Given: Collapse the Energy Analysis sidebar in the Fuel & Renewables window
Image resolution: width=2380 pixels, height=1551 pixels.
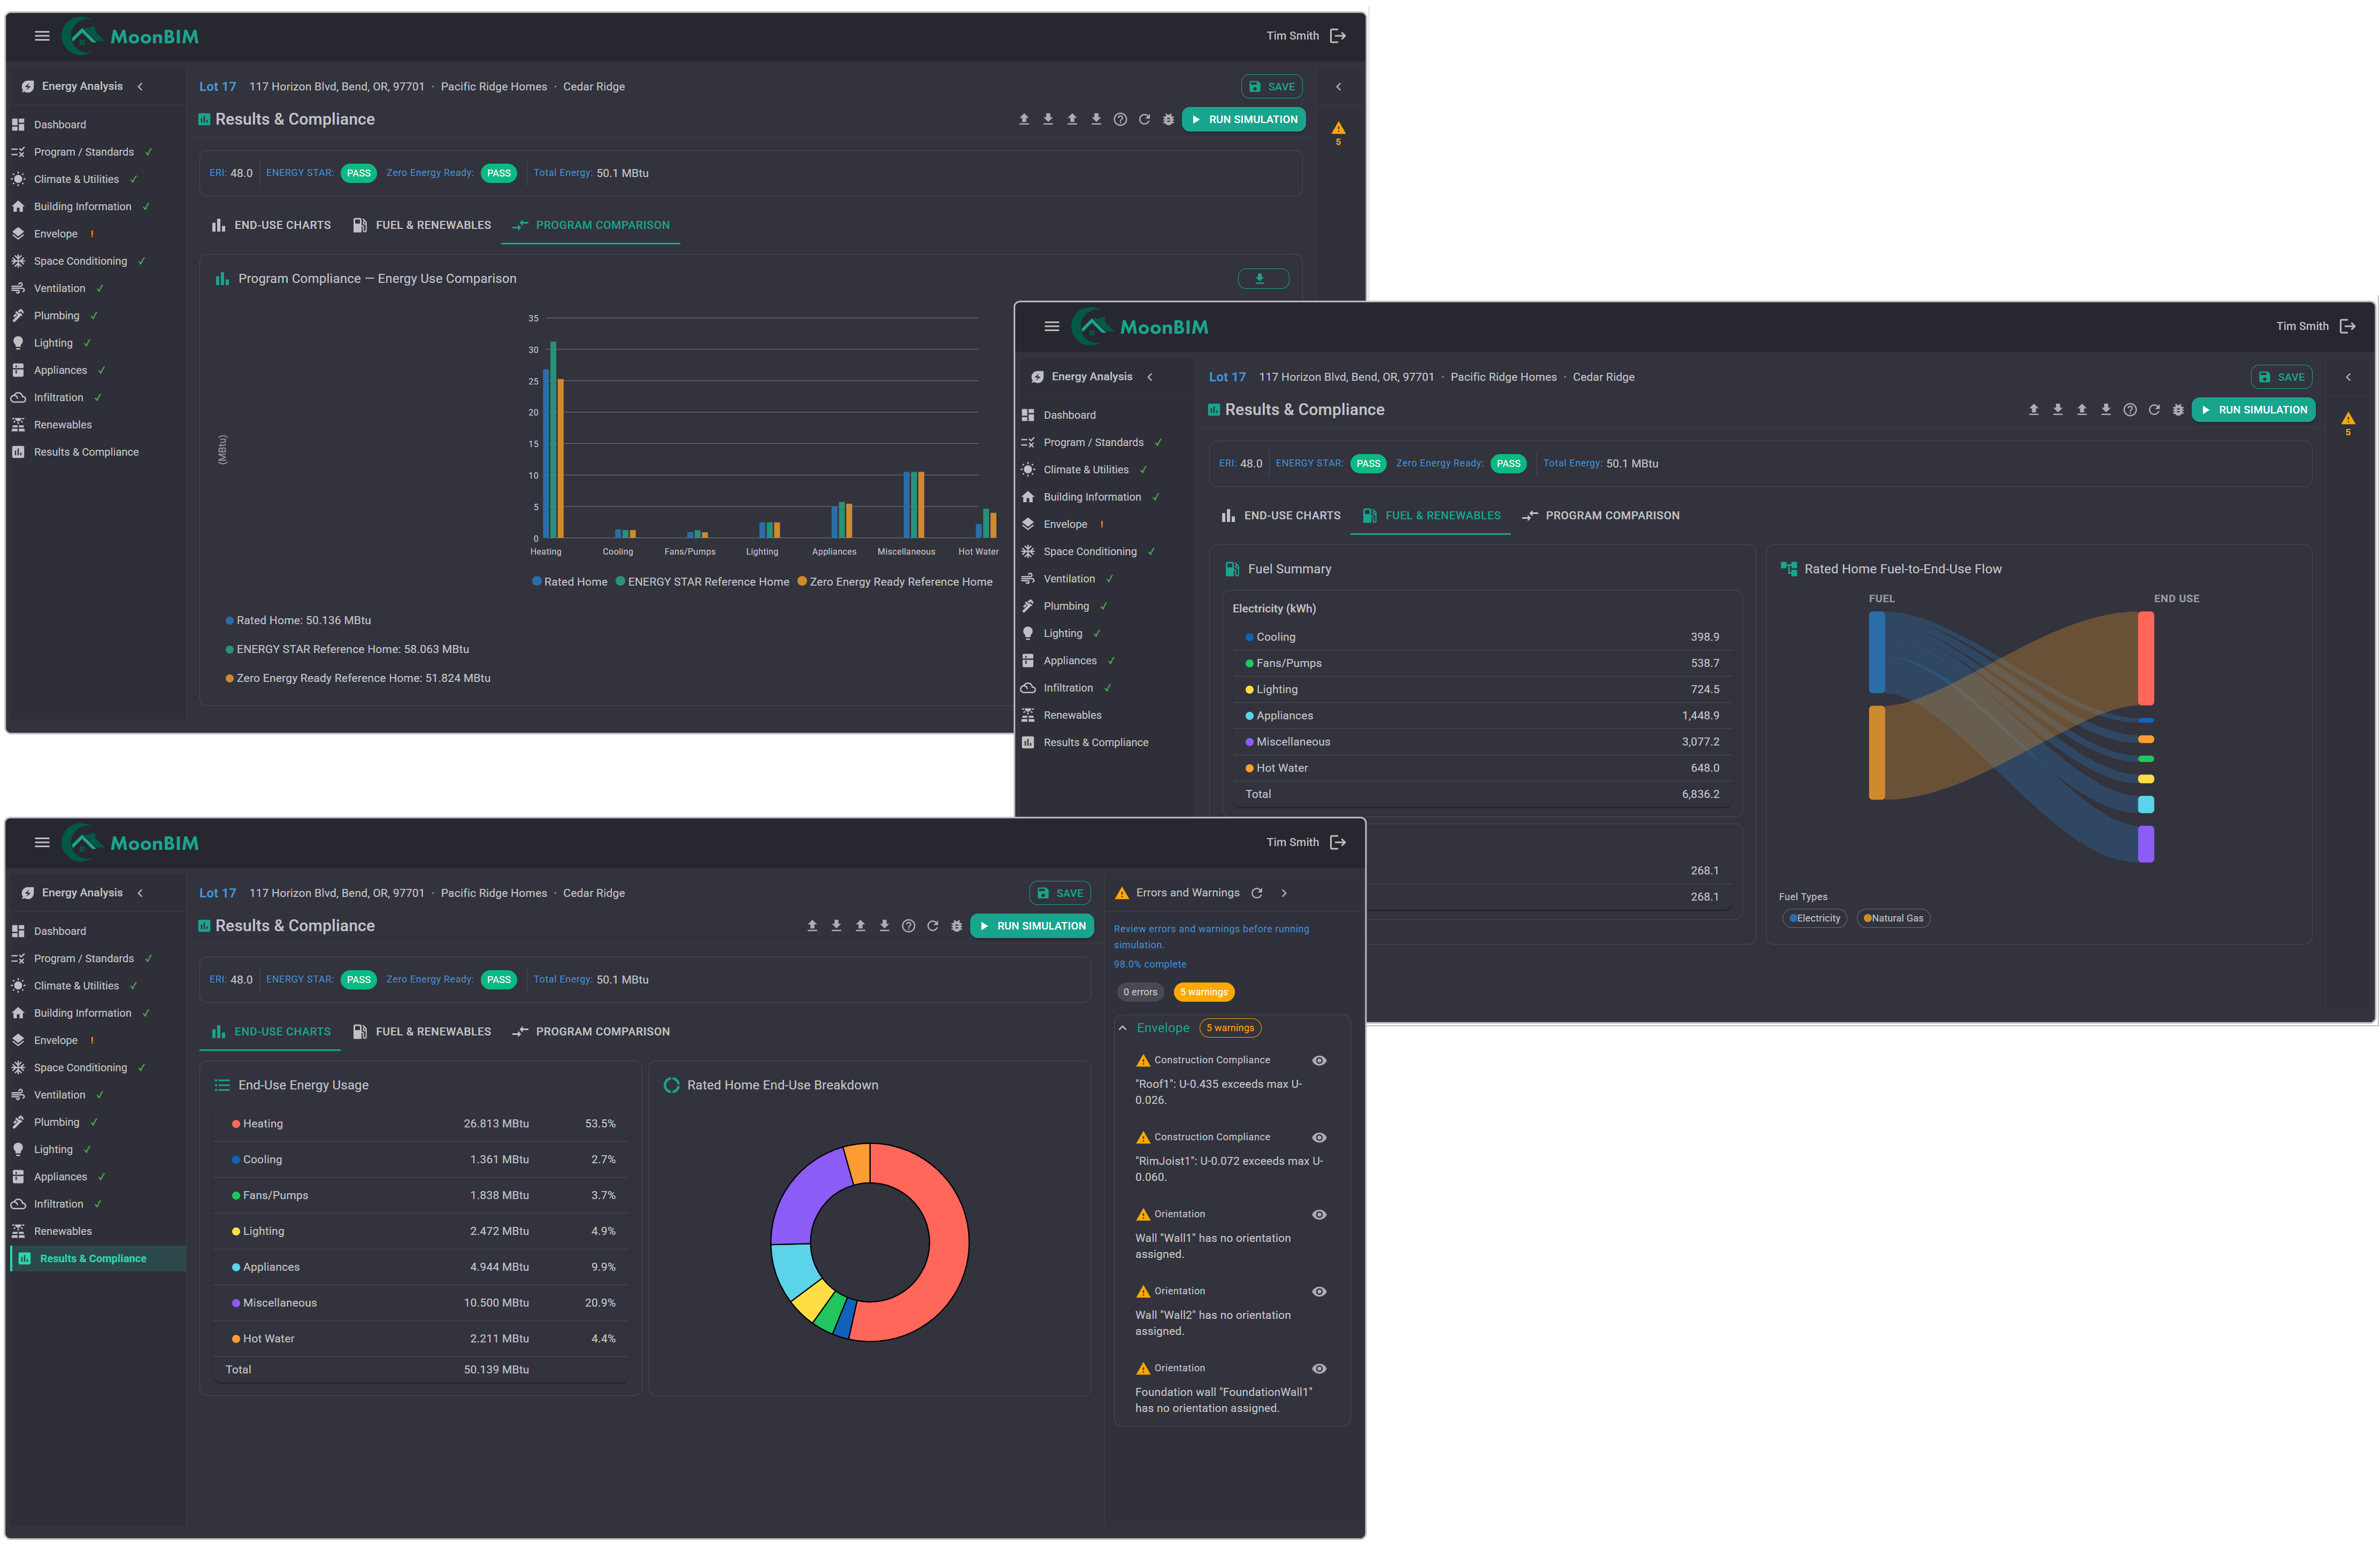Looking at the screenshot, I should [x=1150, y=377].
